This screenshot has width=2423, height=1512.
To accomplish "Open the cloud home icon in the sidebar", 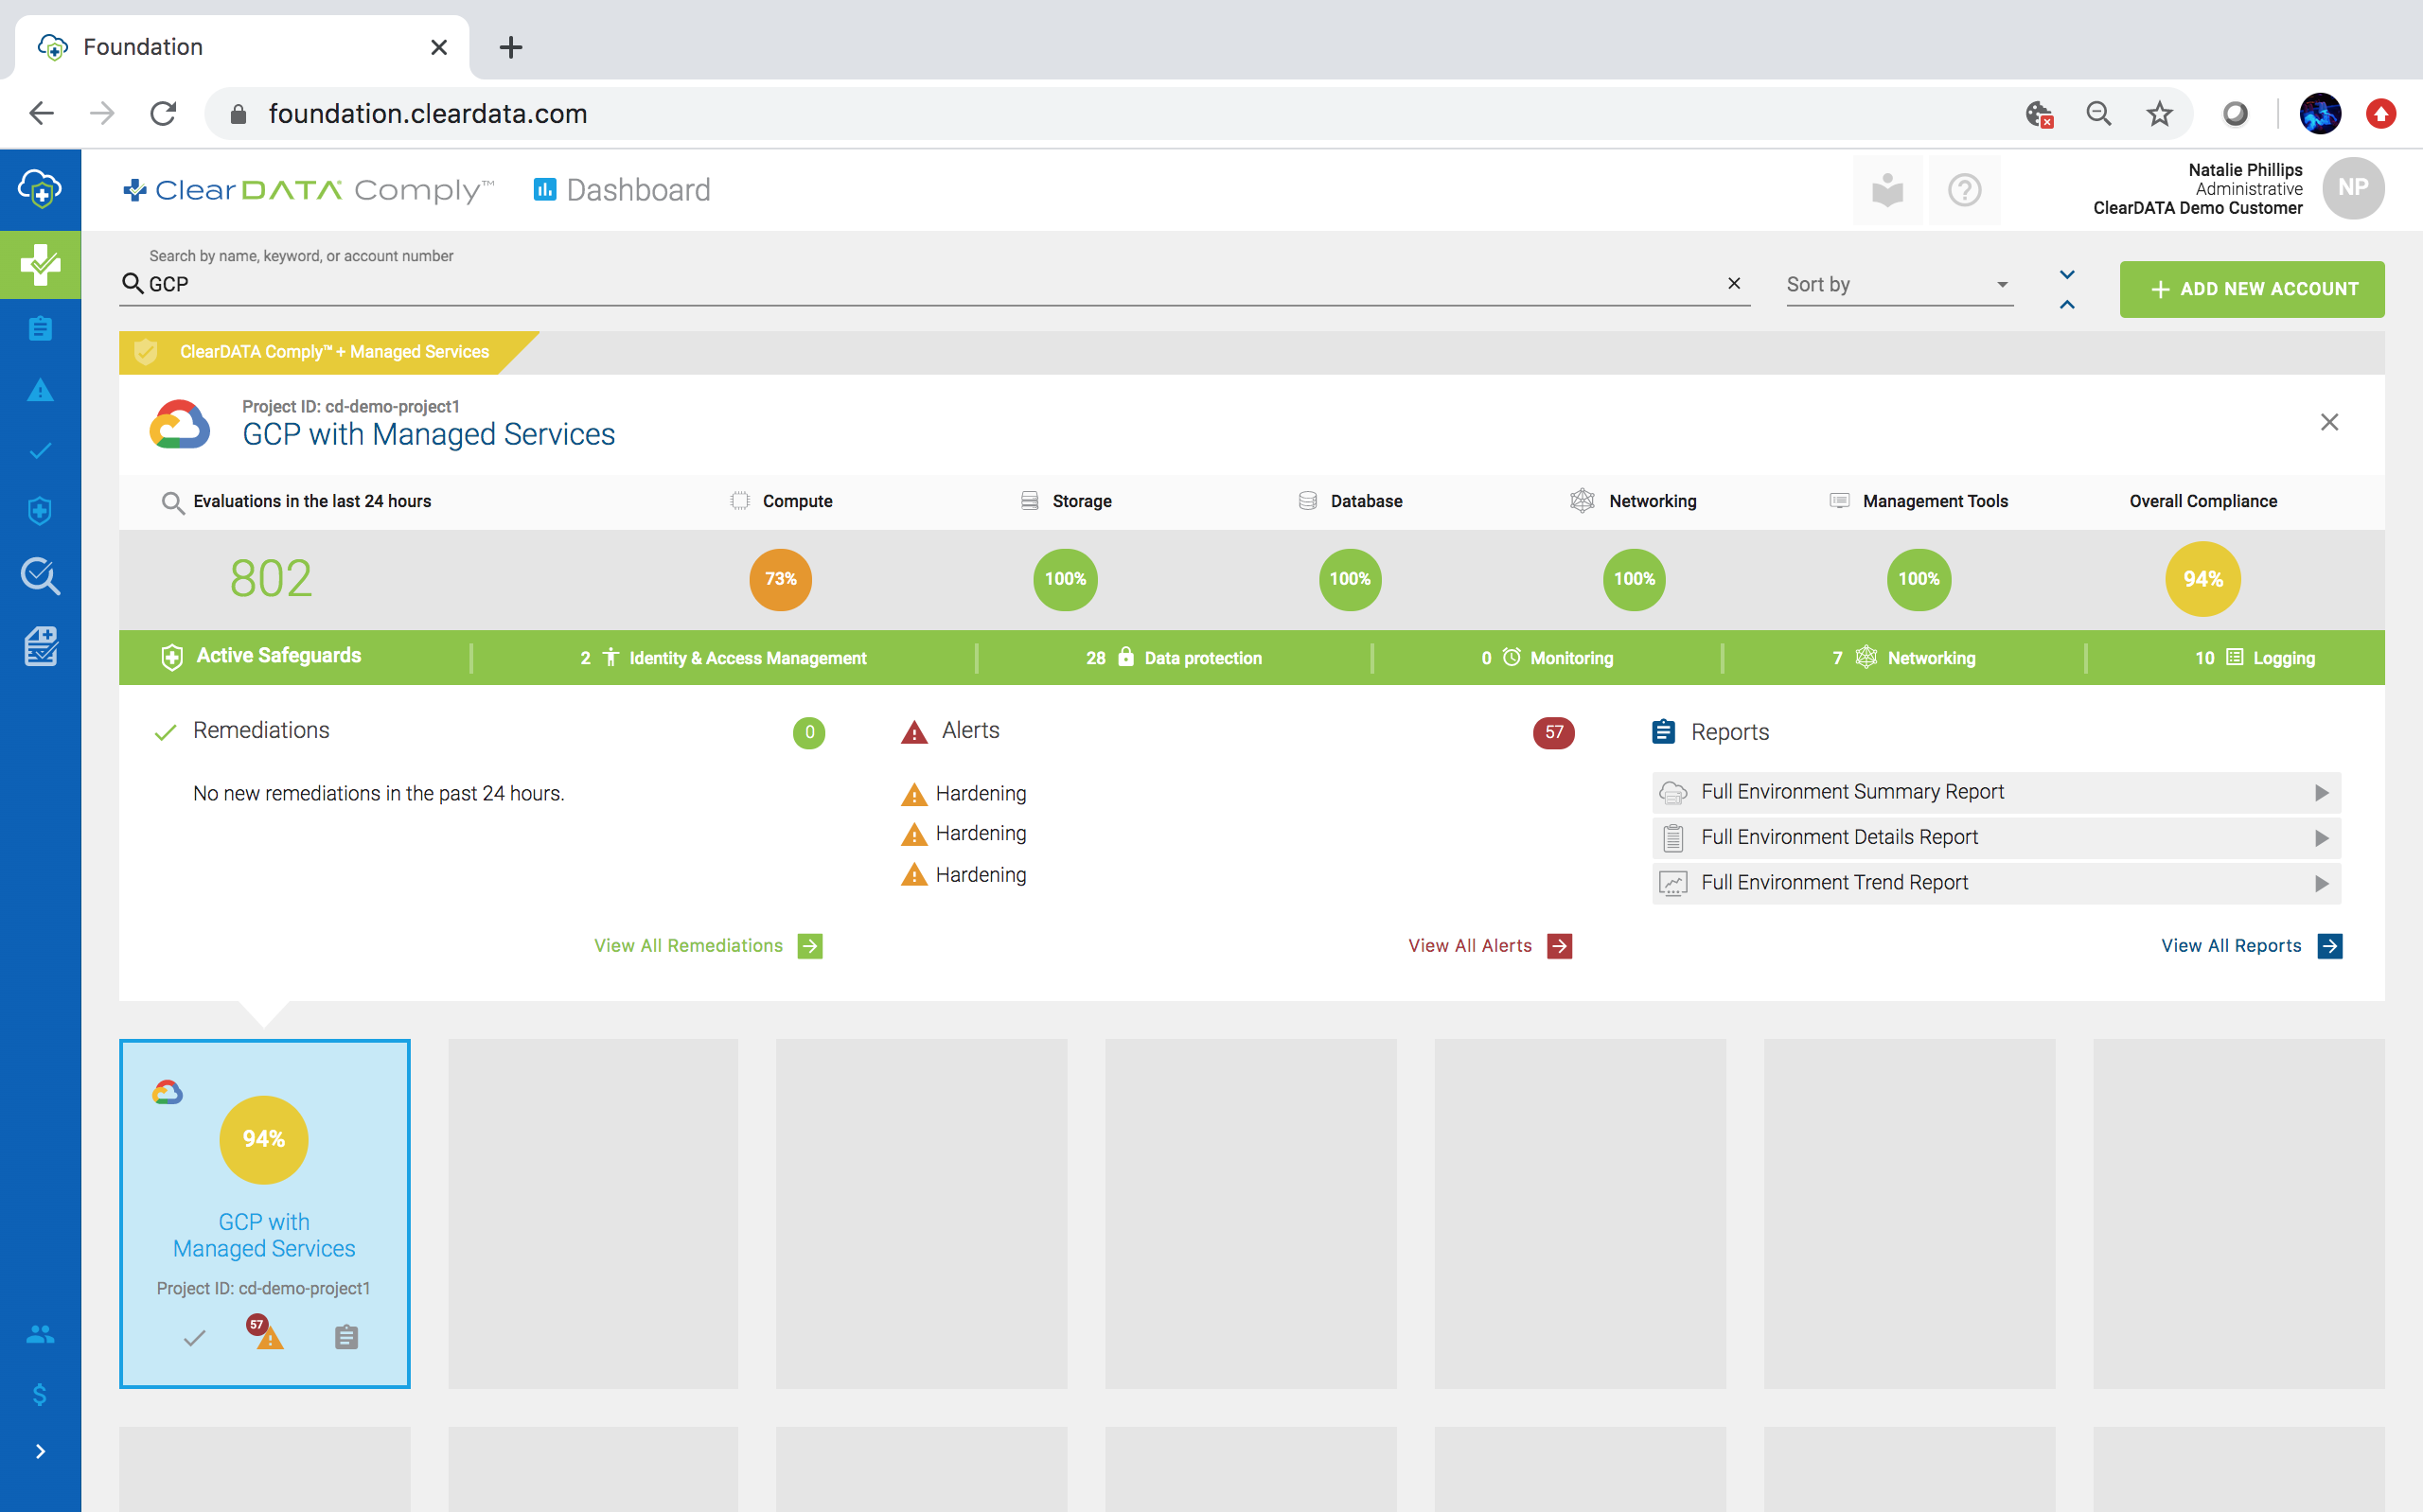I will point(40,189).
